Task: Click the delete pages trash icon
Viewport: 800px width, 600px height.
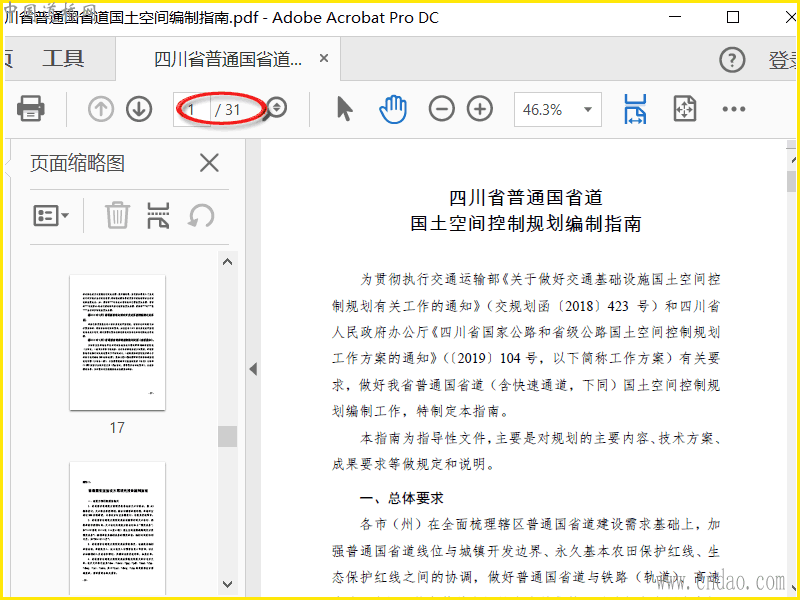Action: tap(117, 216)
